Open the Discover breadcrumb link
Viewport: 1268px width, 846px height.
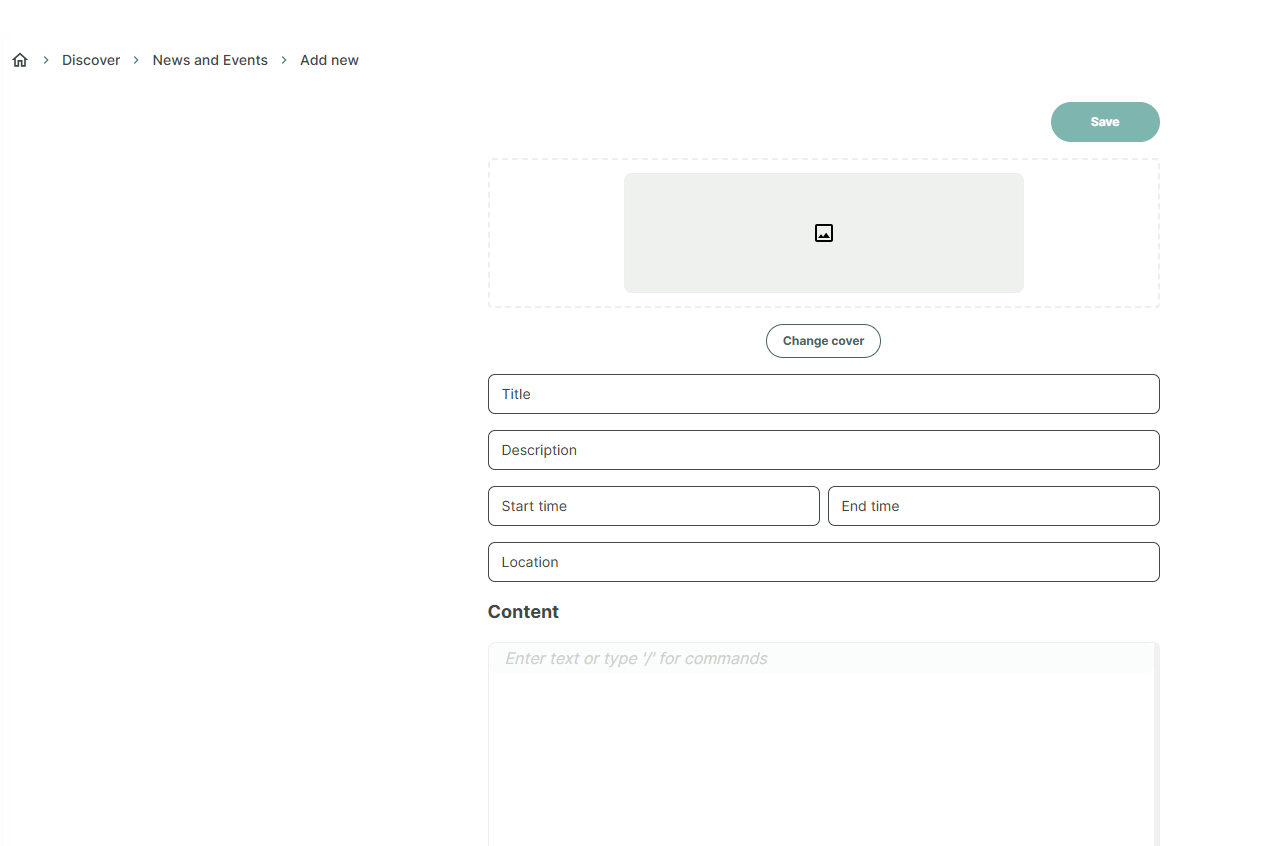(x=91, y=60)
